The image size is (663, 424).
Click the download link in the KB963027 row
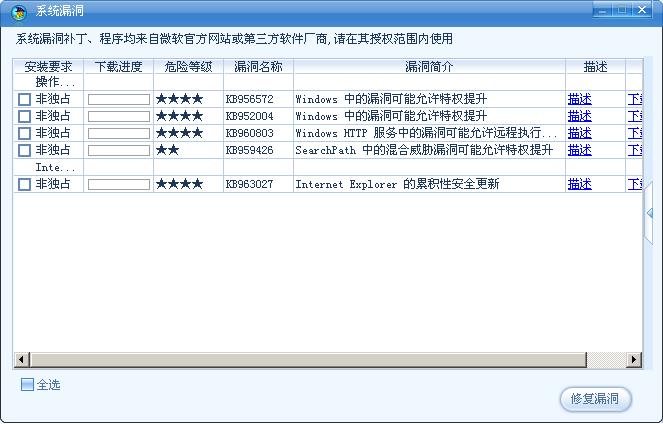click(x=635, y=184)
